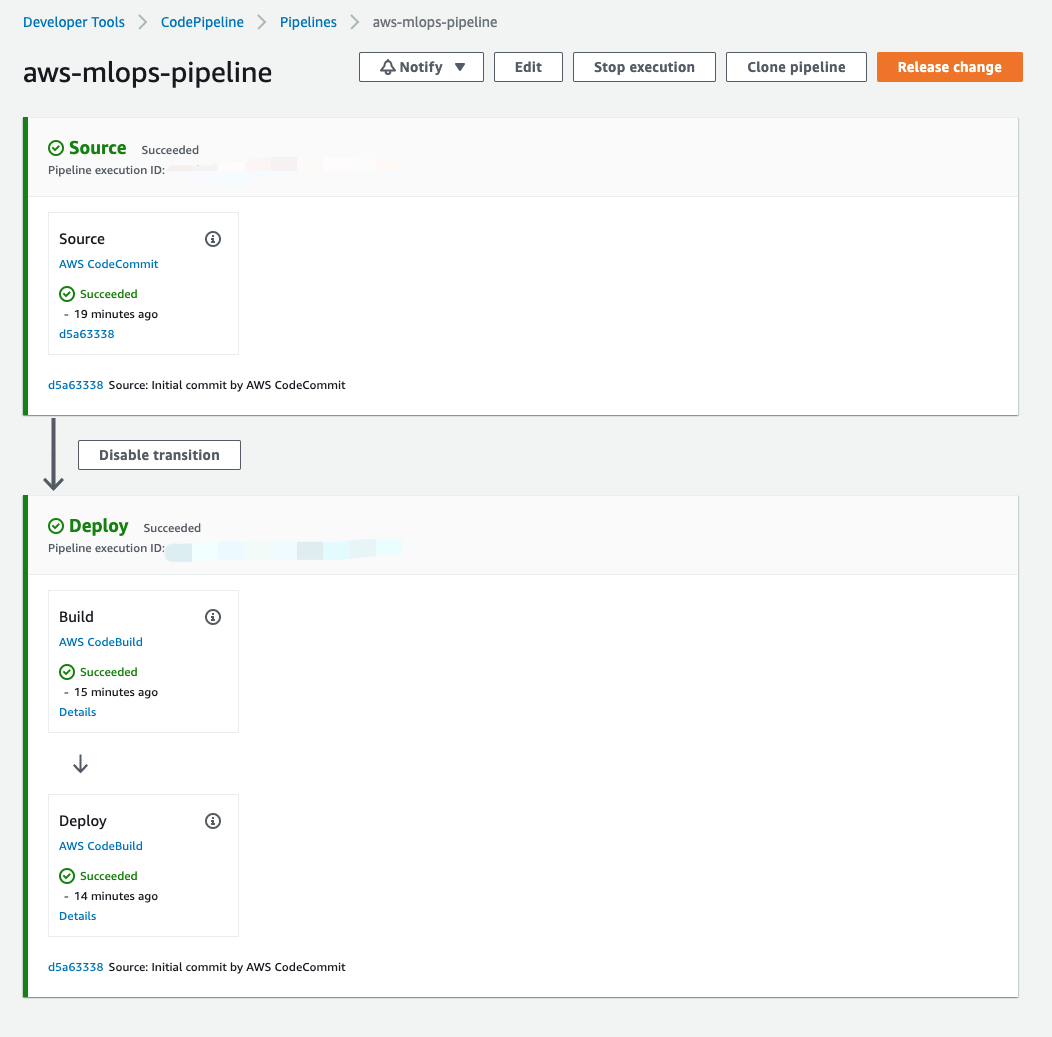Click the green Source stage heading
This screenshot has height=1037, width=1052.
[97, 148]
